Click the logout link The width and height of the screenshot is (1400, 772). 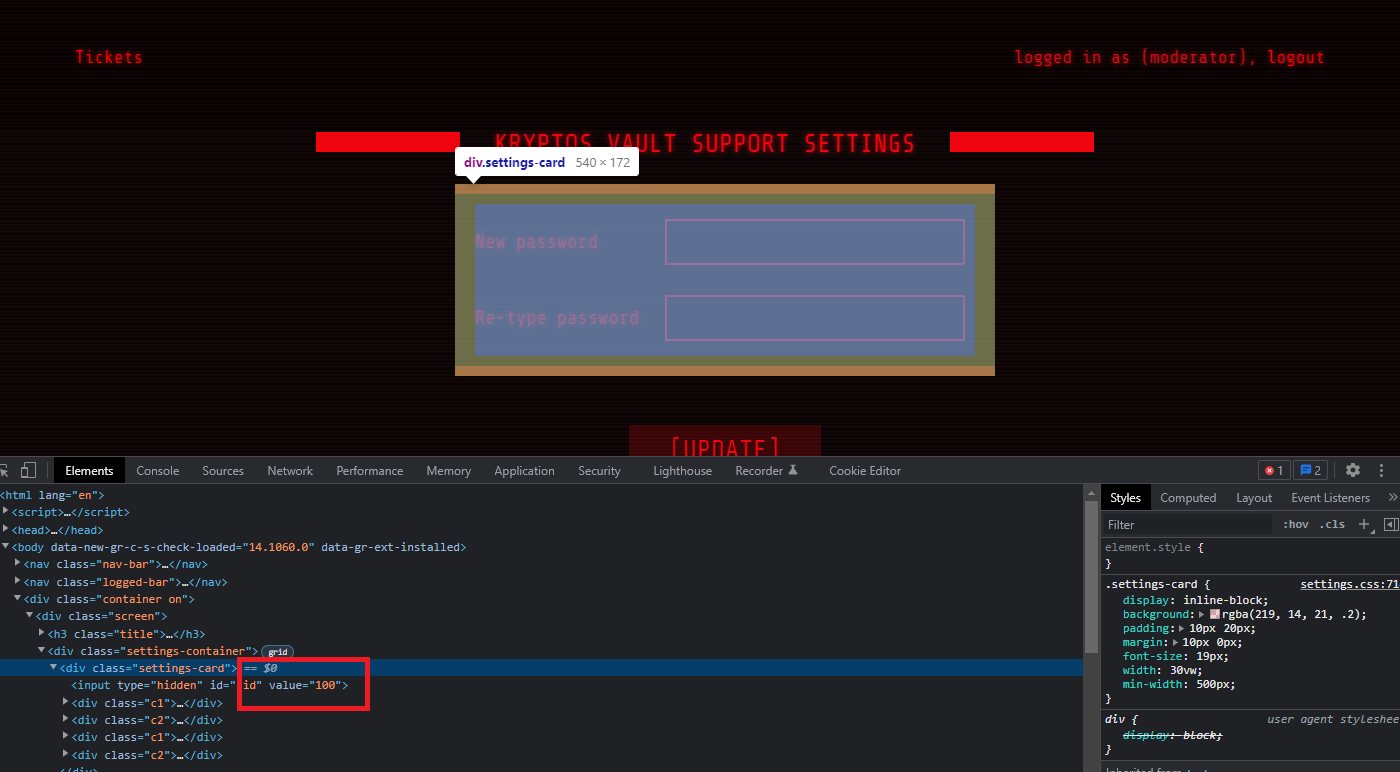pyautogui.click(x=1296, y=57)
